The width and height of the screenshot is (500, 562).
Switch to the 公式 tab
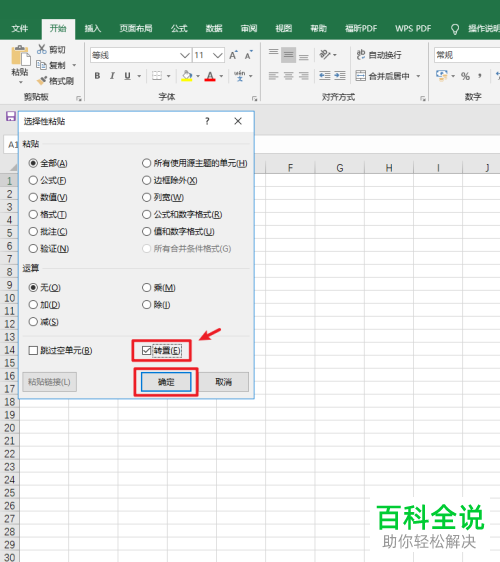pos(179,28)
